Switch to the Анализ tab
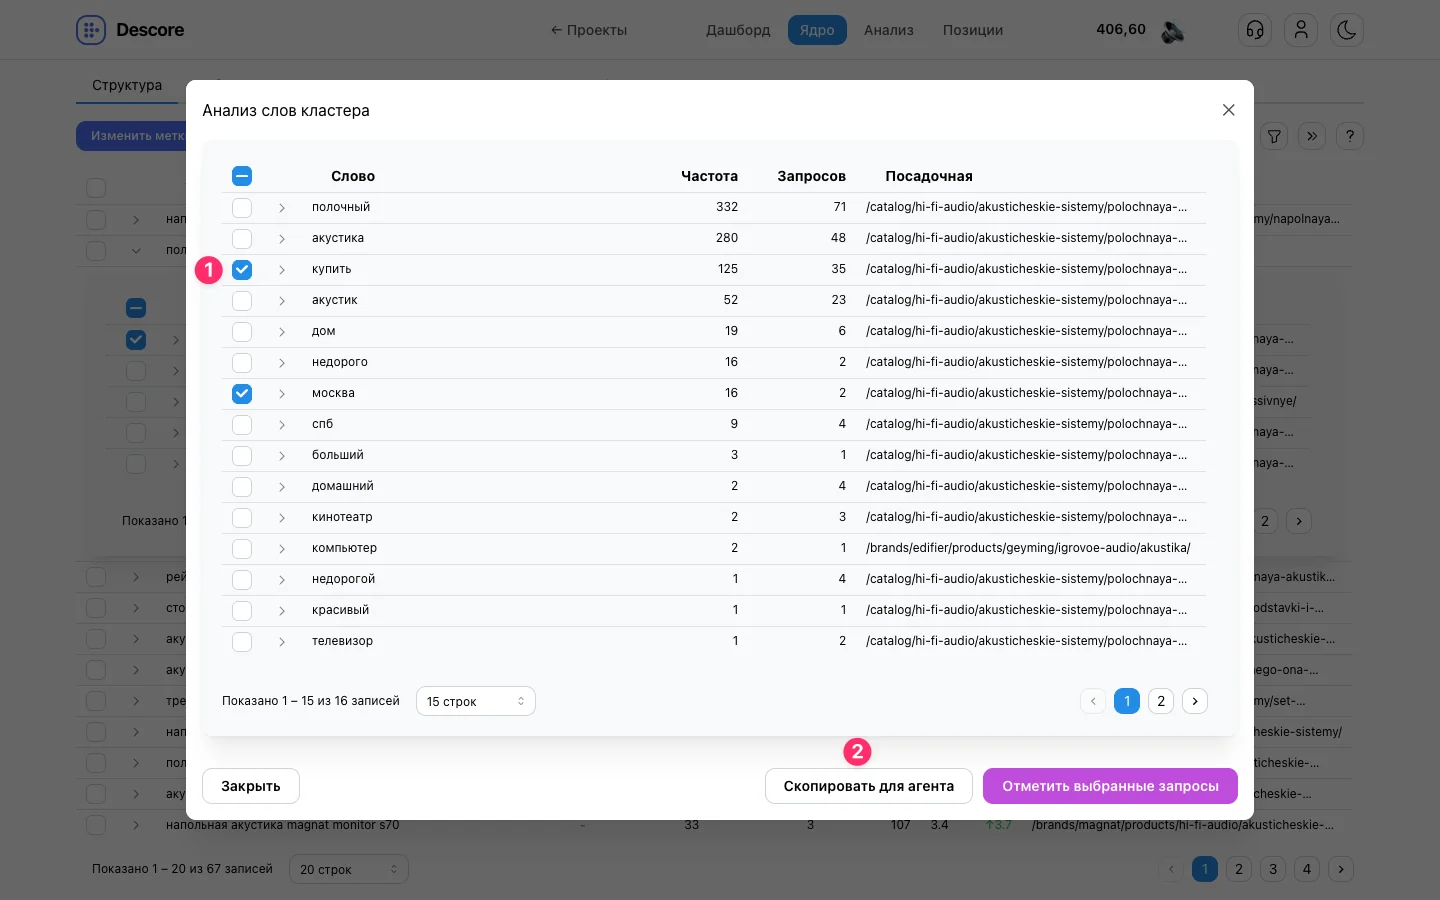This screenshot has width=1440, height=900. [889, 30]
